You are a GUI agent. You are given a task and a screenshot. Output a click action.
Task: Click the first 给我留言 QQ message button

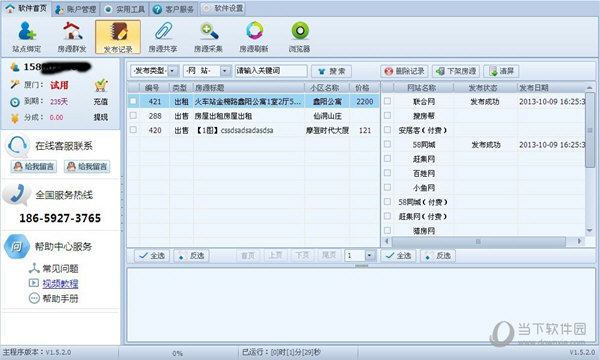point(34,166)
